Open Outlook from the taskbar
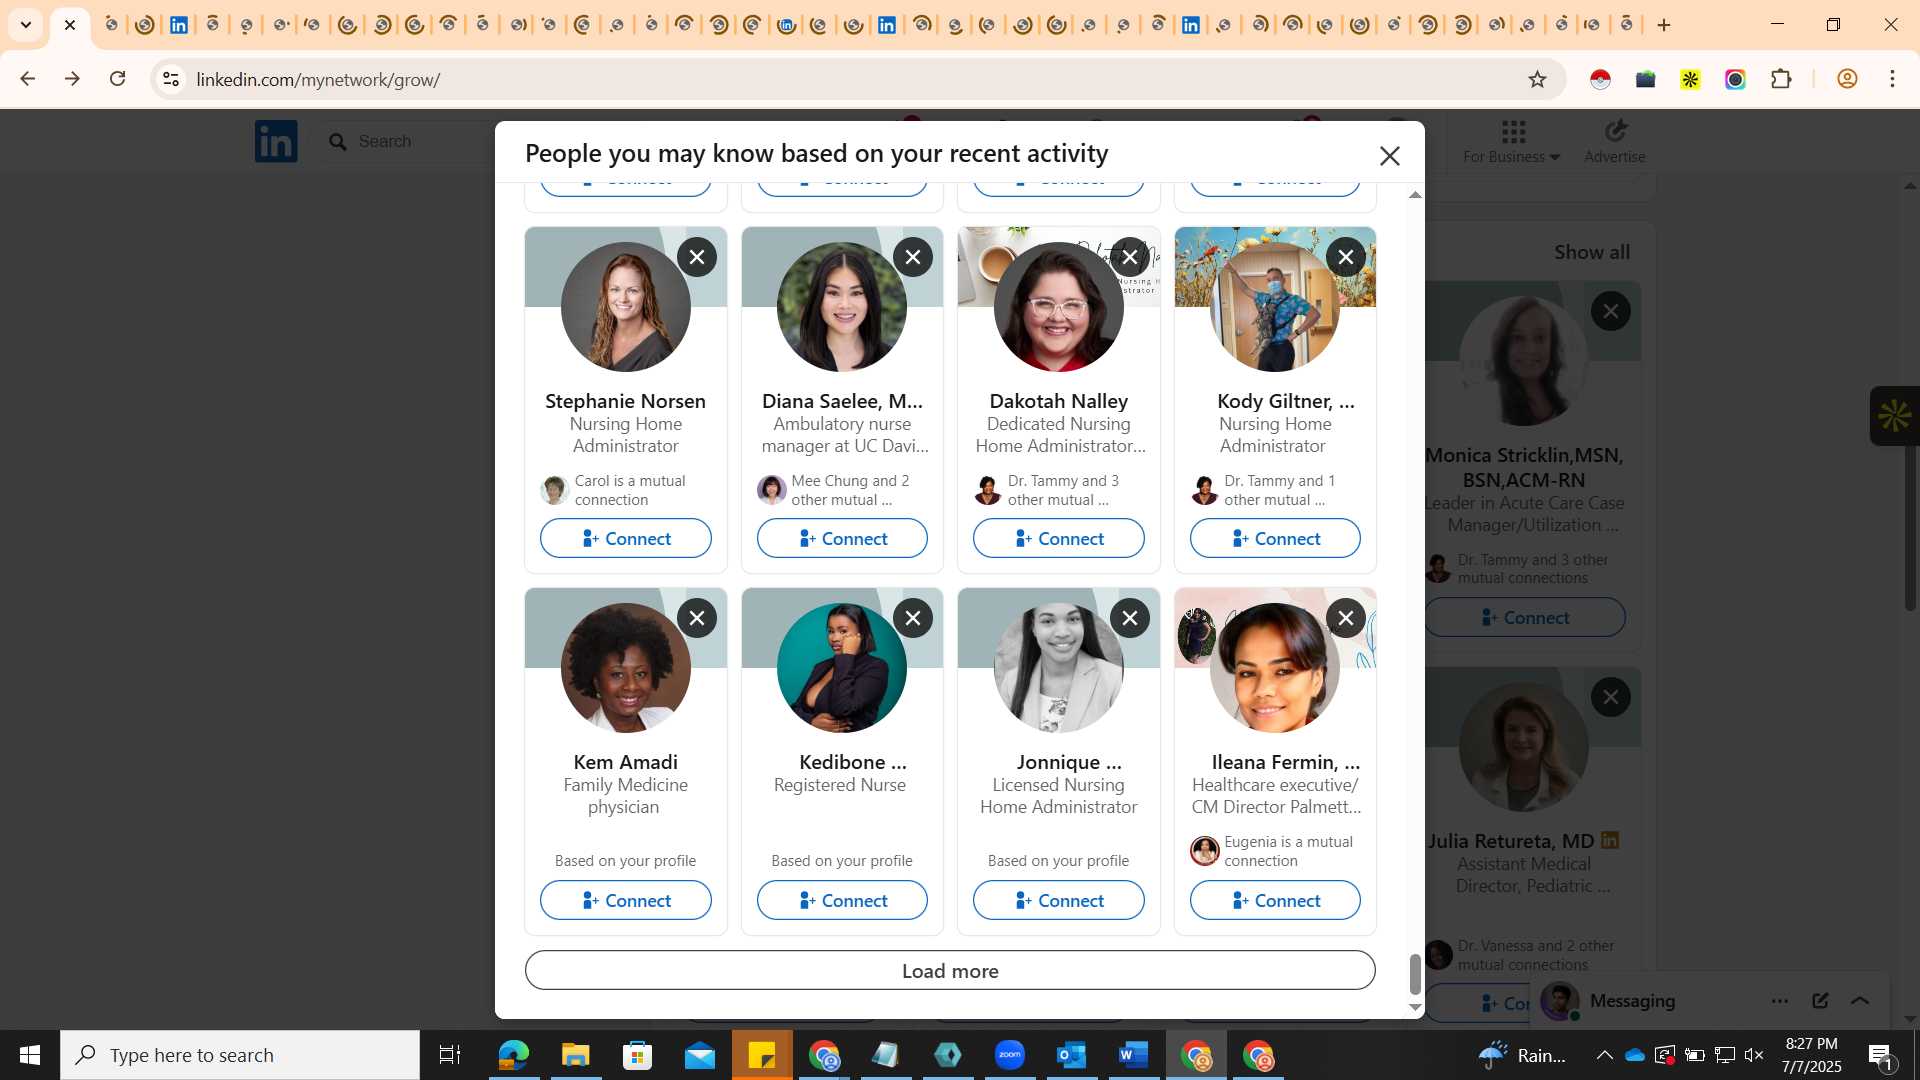Image resolution: width=1920 pixels, height=1080 pixels. click(x=1072, y=1055)
